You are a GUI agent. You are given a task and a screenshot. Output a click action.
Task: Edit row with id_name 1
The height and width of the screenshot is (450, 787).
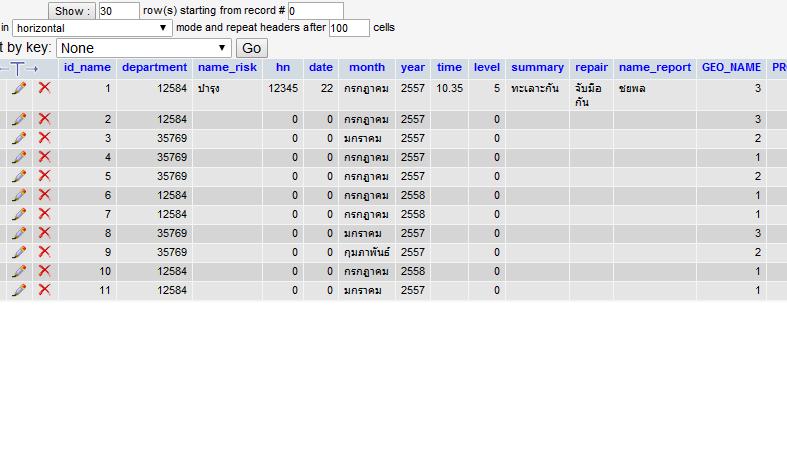(x=19, y=88)
